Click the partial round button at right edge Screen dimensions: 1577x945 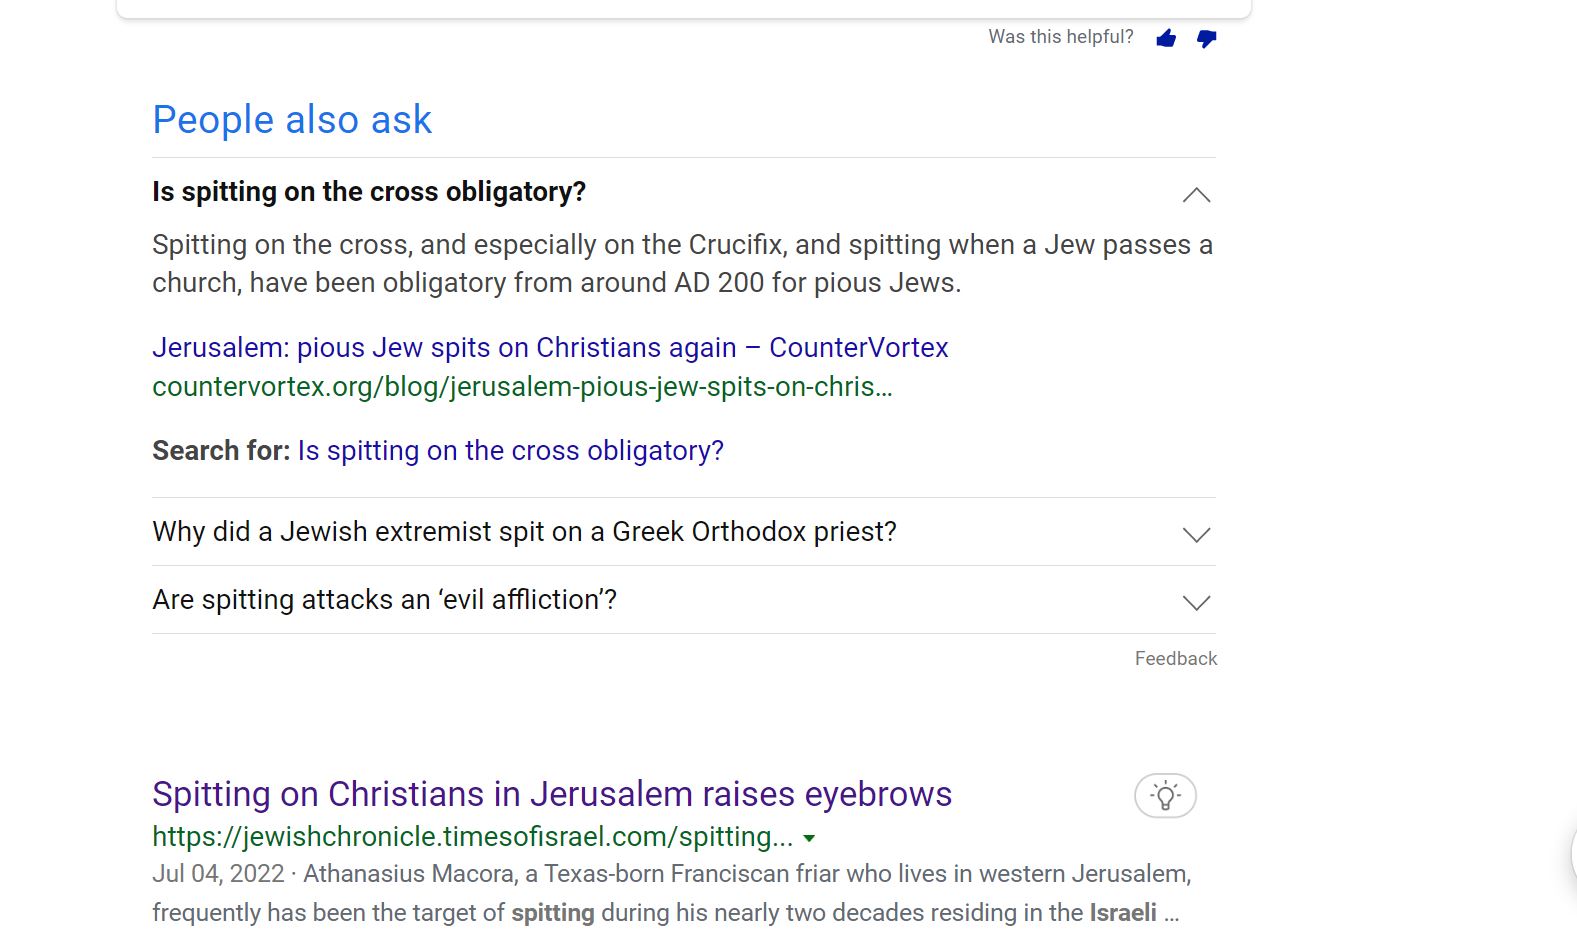click(x=1572, y=853)
